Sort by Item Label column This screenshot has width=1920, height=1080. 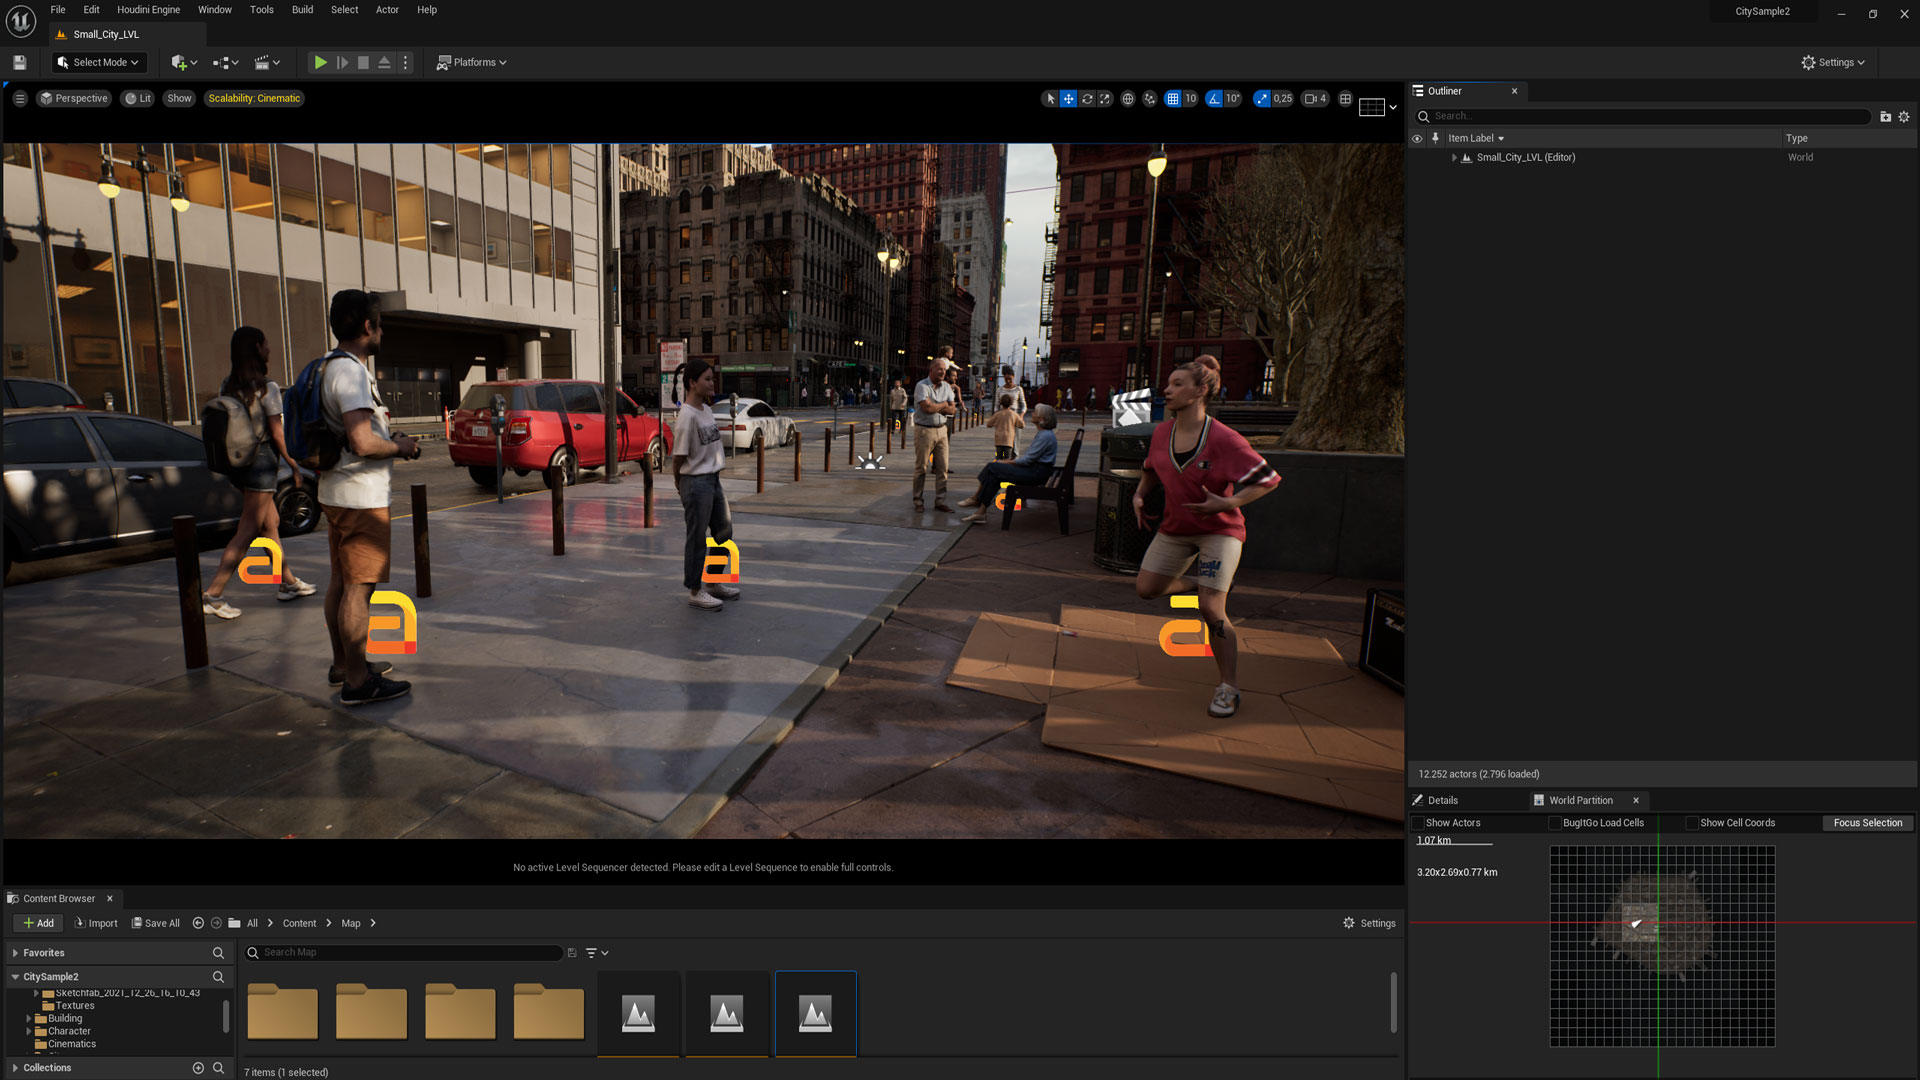1475,138
